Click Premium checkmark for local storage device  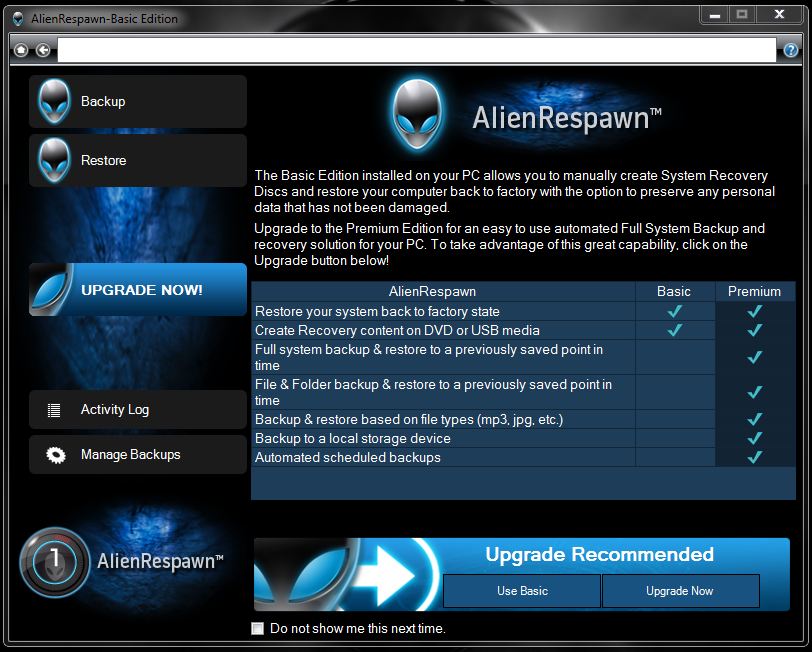pos(755,438)
